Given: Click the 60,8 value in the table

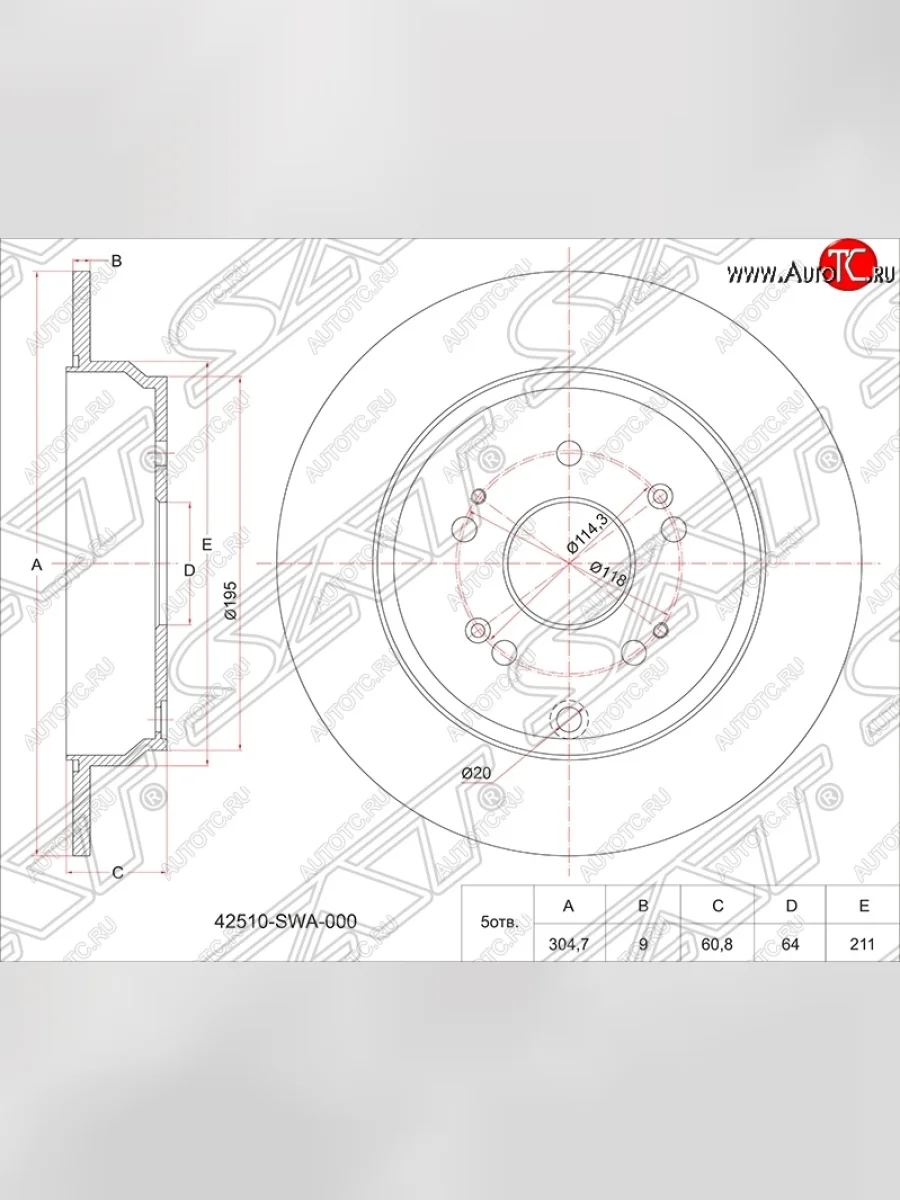Looking at the screenshot, I should pos(717,943).
